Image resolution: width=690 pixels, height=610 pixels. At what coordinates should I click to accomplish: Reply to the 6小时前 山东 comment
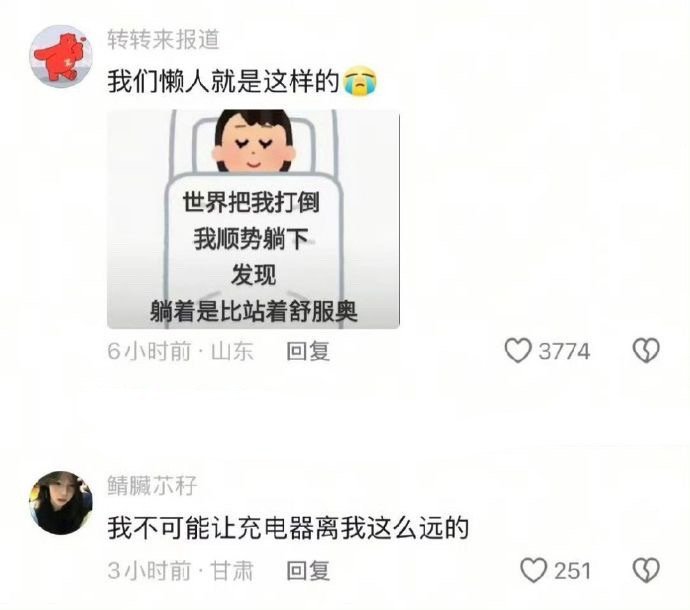(308, 351)
